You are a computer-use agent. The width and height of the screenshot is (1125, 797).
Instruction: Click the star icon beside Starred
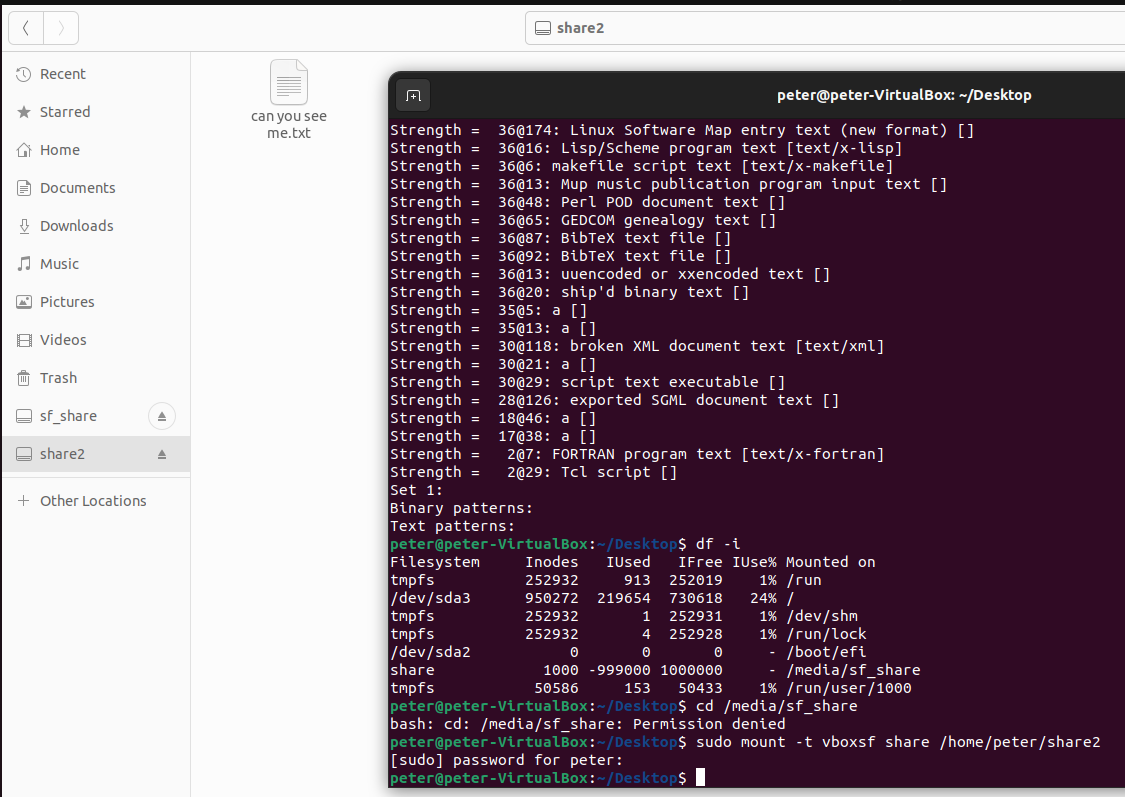point(24,112)
